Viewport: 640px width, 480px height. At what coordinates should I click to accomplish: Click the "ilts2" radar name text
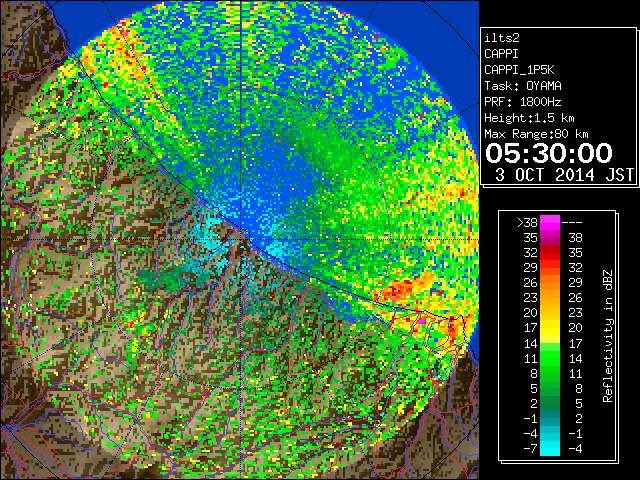click(x=502, y=38)
